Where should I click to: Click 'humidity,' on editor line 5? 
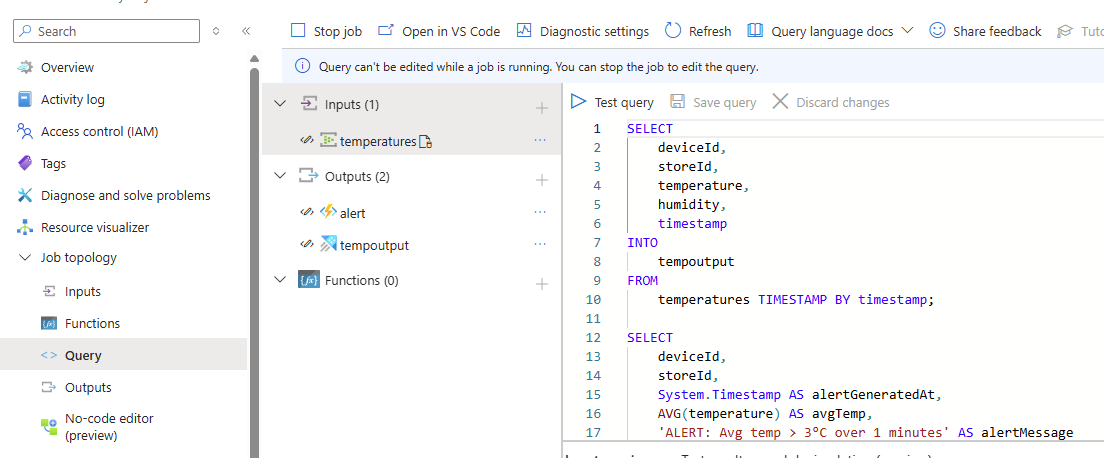pos(692,204)
